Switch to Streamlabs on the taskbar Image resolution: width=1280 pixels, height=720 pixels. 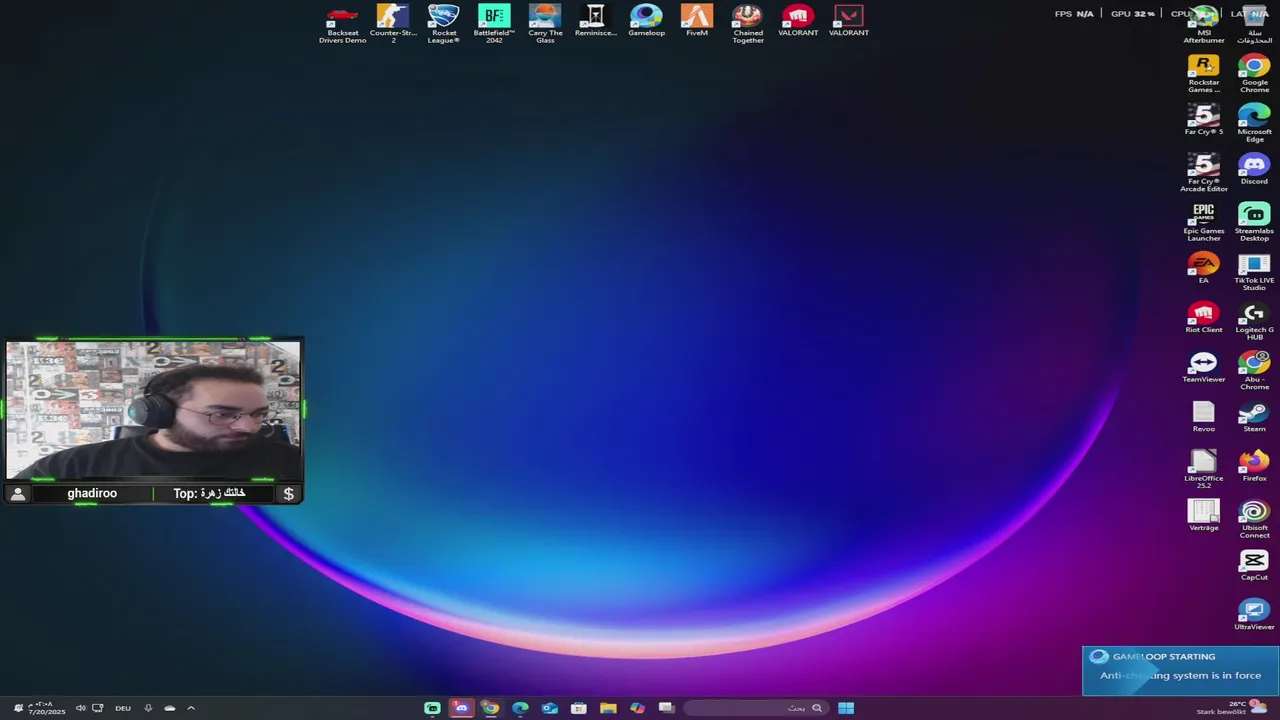432,708
